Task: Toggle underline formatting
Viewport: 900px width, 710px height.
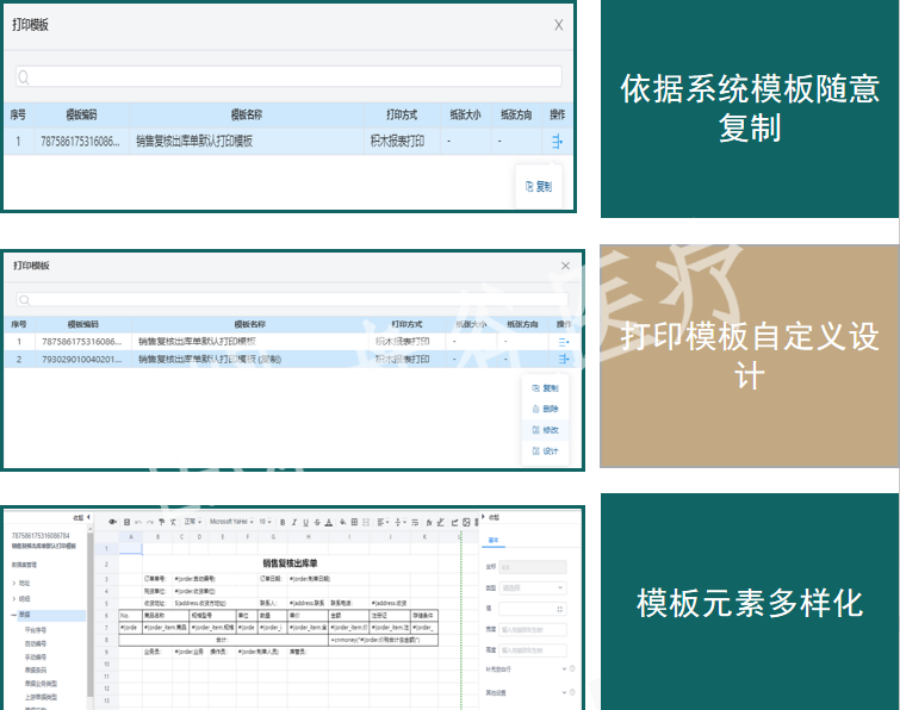Action: 305,522
